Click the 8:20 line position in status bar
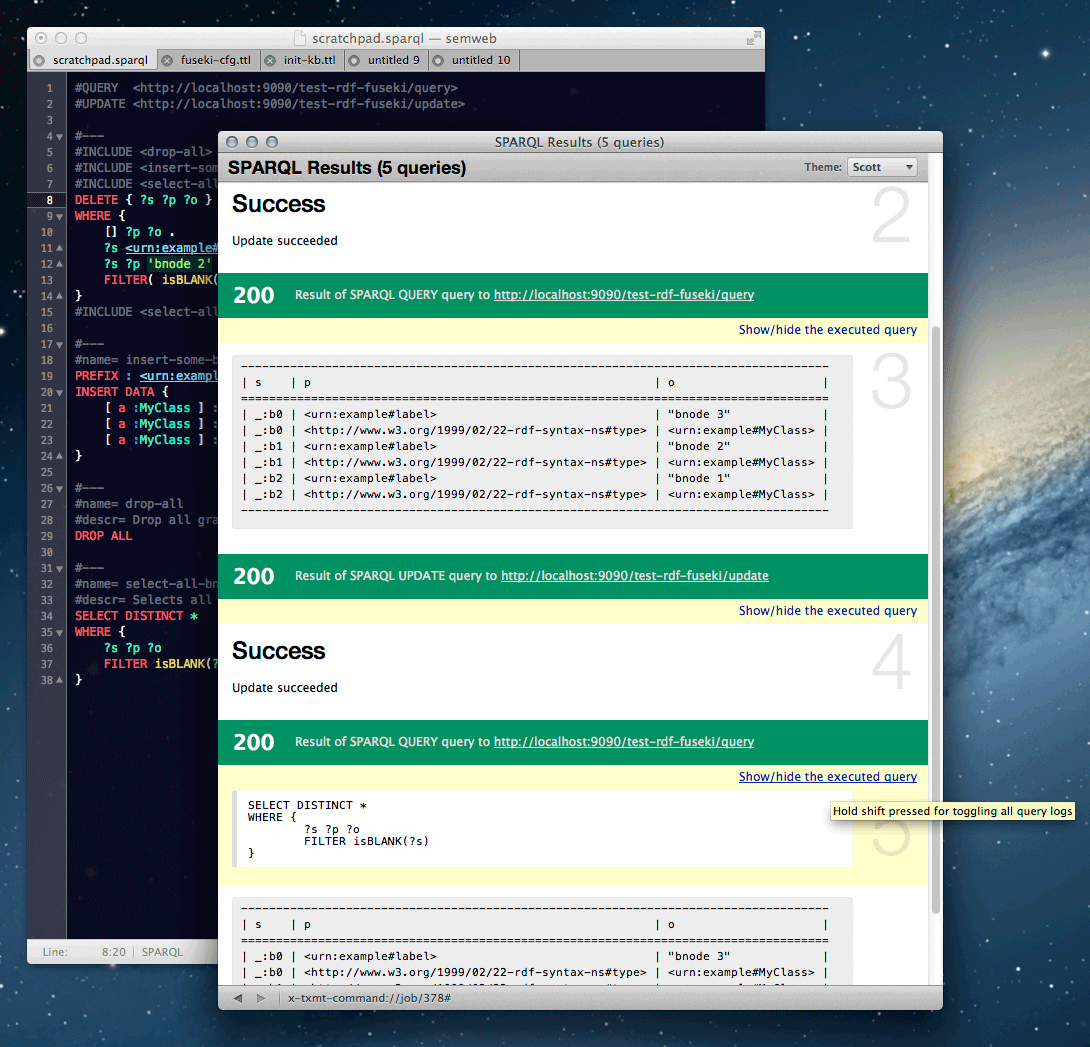The width and height of the screenshot is (1090, 1047). [x=113, y=952]
